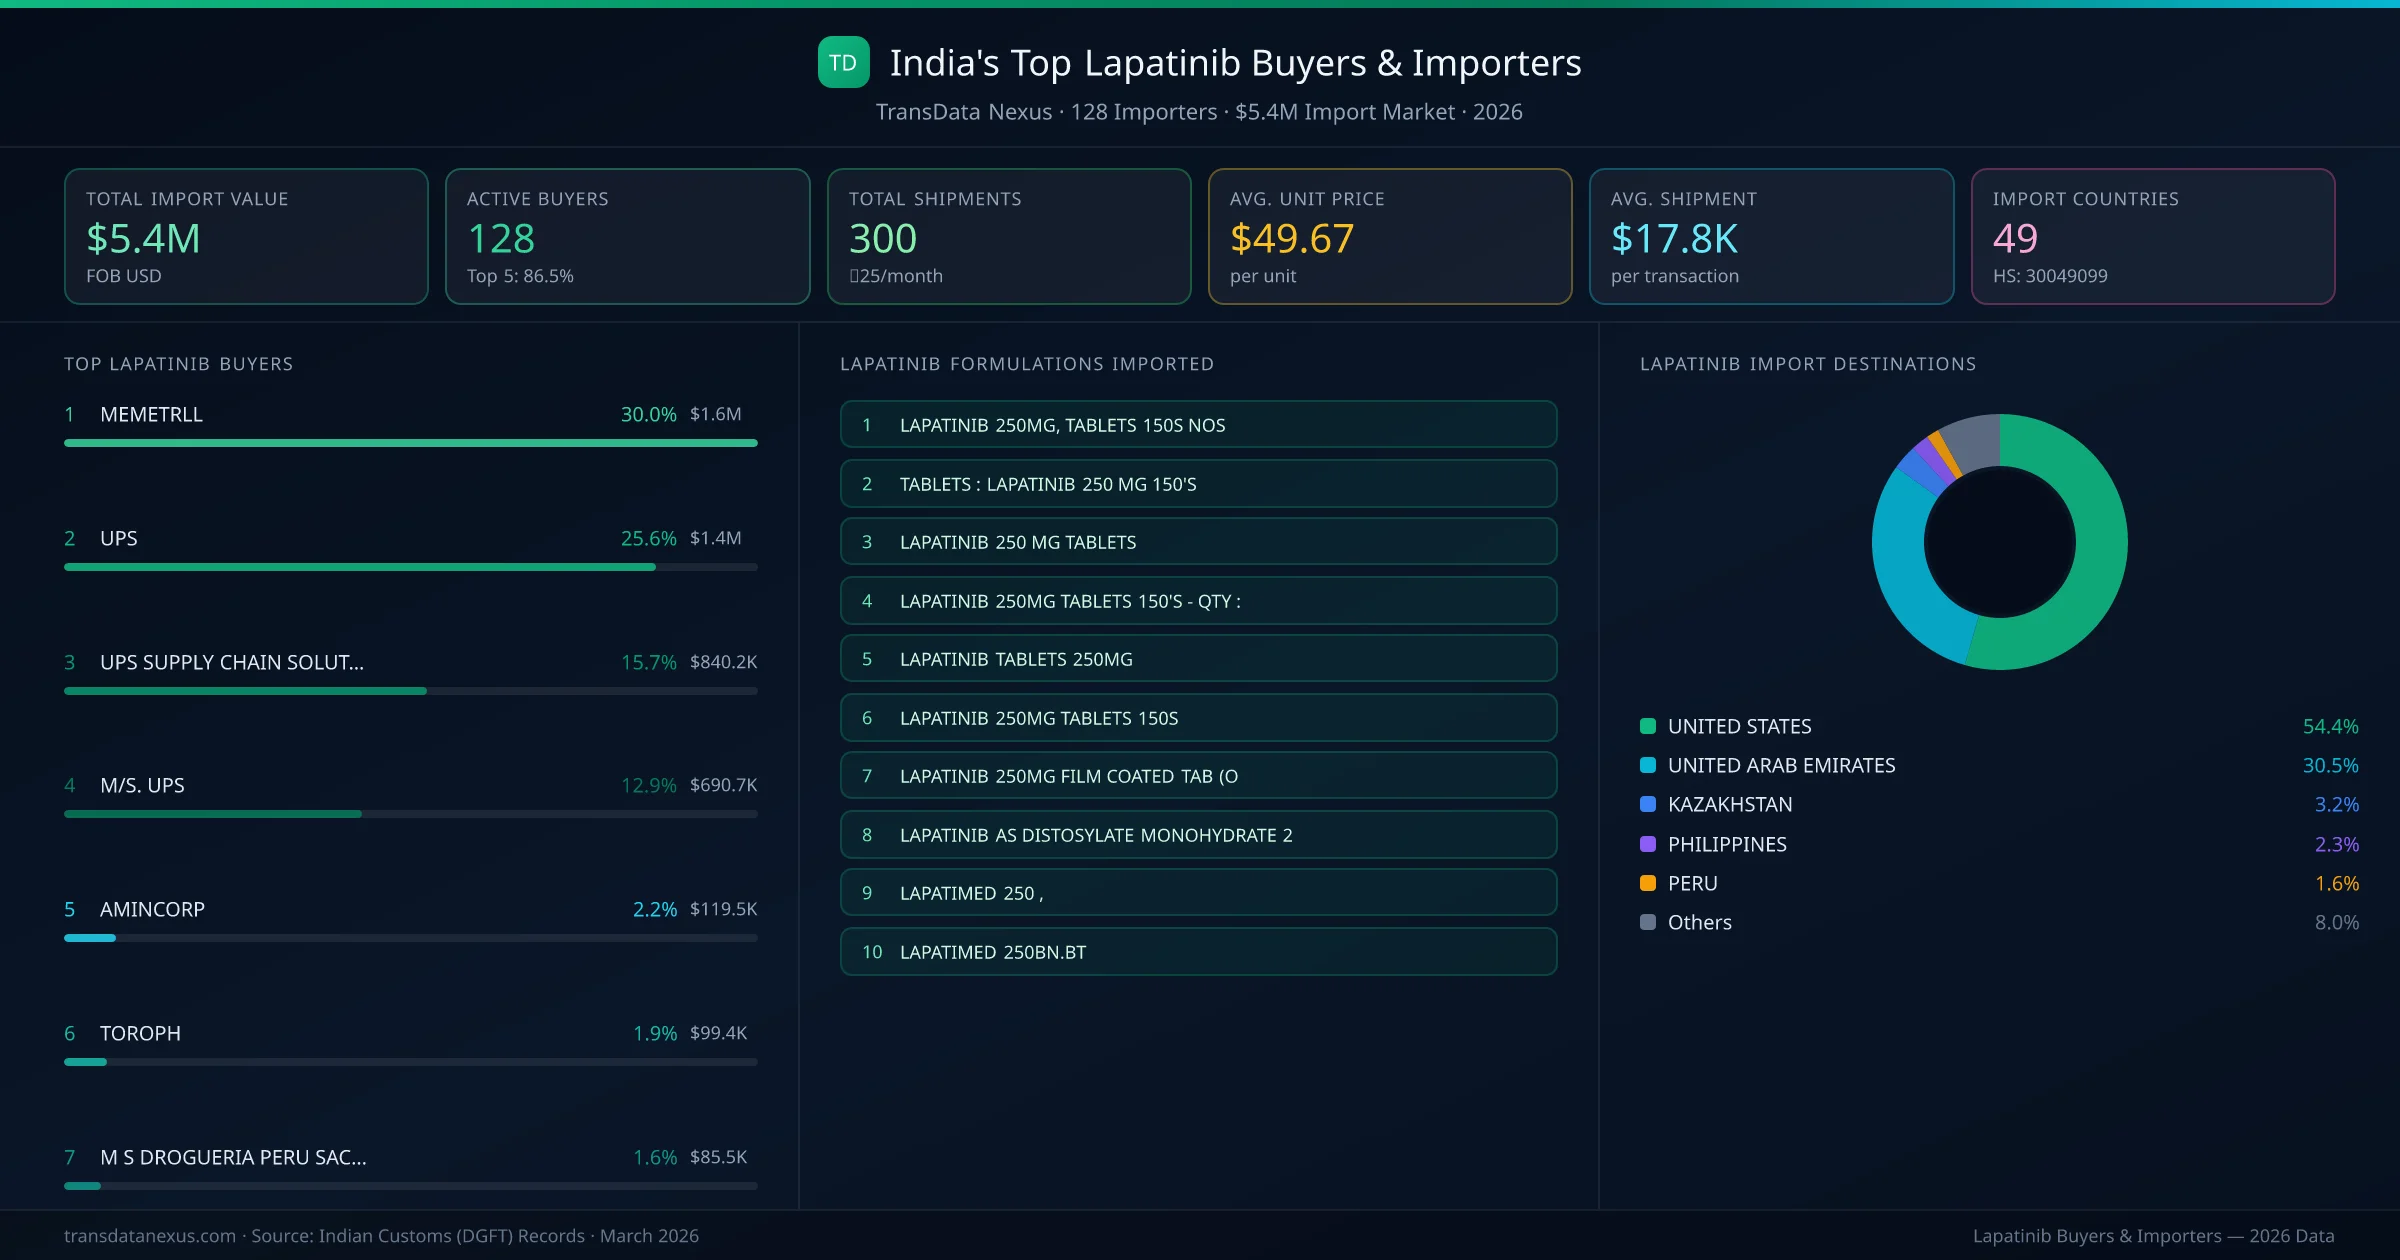The image size is (2400, 1260).
Task: Expand formulation 8 LAPATINIB AS DISTOSYLATE MONOHYDRATE
Action: pos(1198,834)
